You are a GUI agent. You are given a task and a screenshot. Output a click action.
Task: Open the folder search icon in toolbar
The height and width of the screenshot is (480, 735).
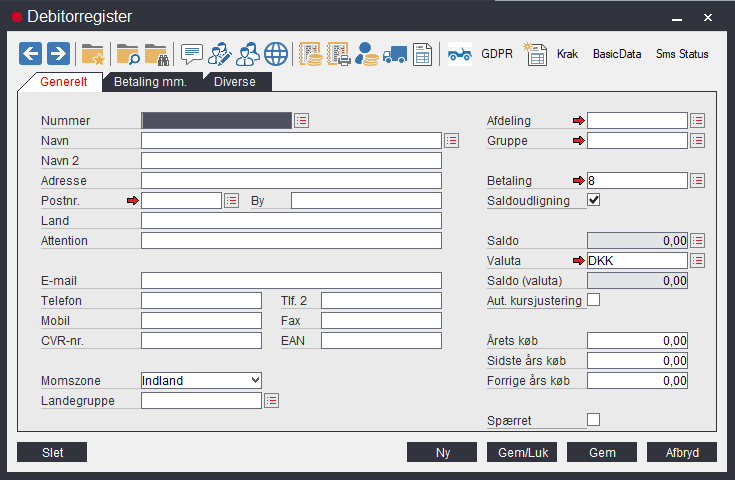(x=127, y=54)
